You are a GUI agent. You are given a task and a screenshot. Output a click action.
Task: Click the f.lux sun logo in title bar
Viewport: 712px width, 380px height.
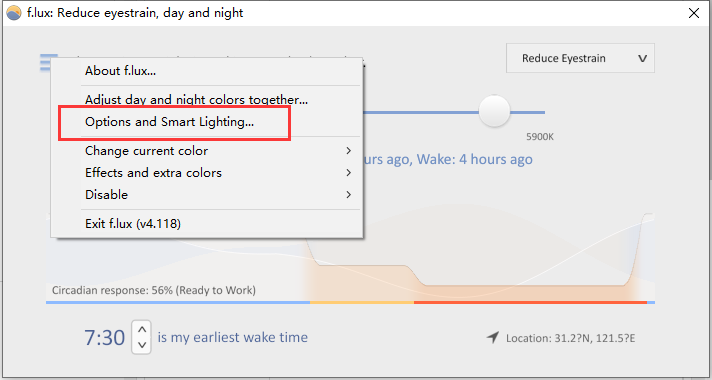[14, 13]
